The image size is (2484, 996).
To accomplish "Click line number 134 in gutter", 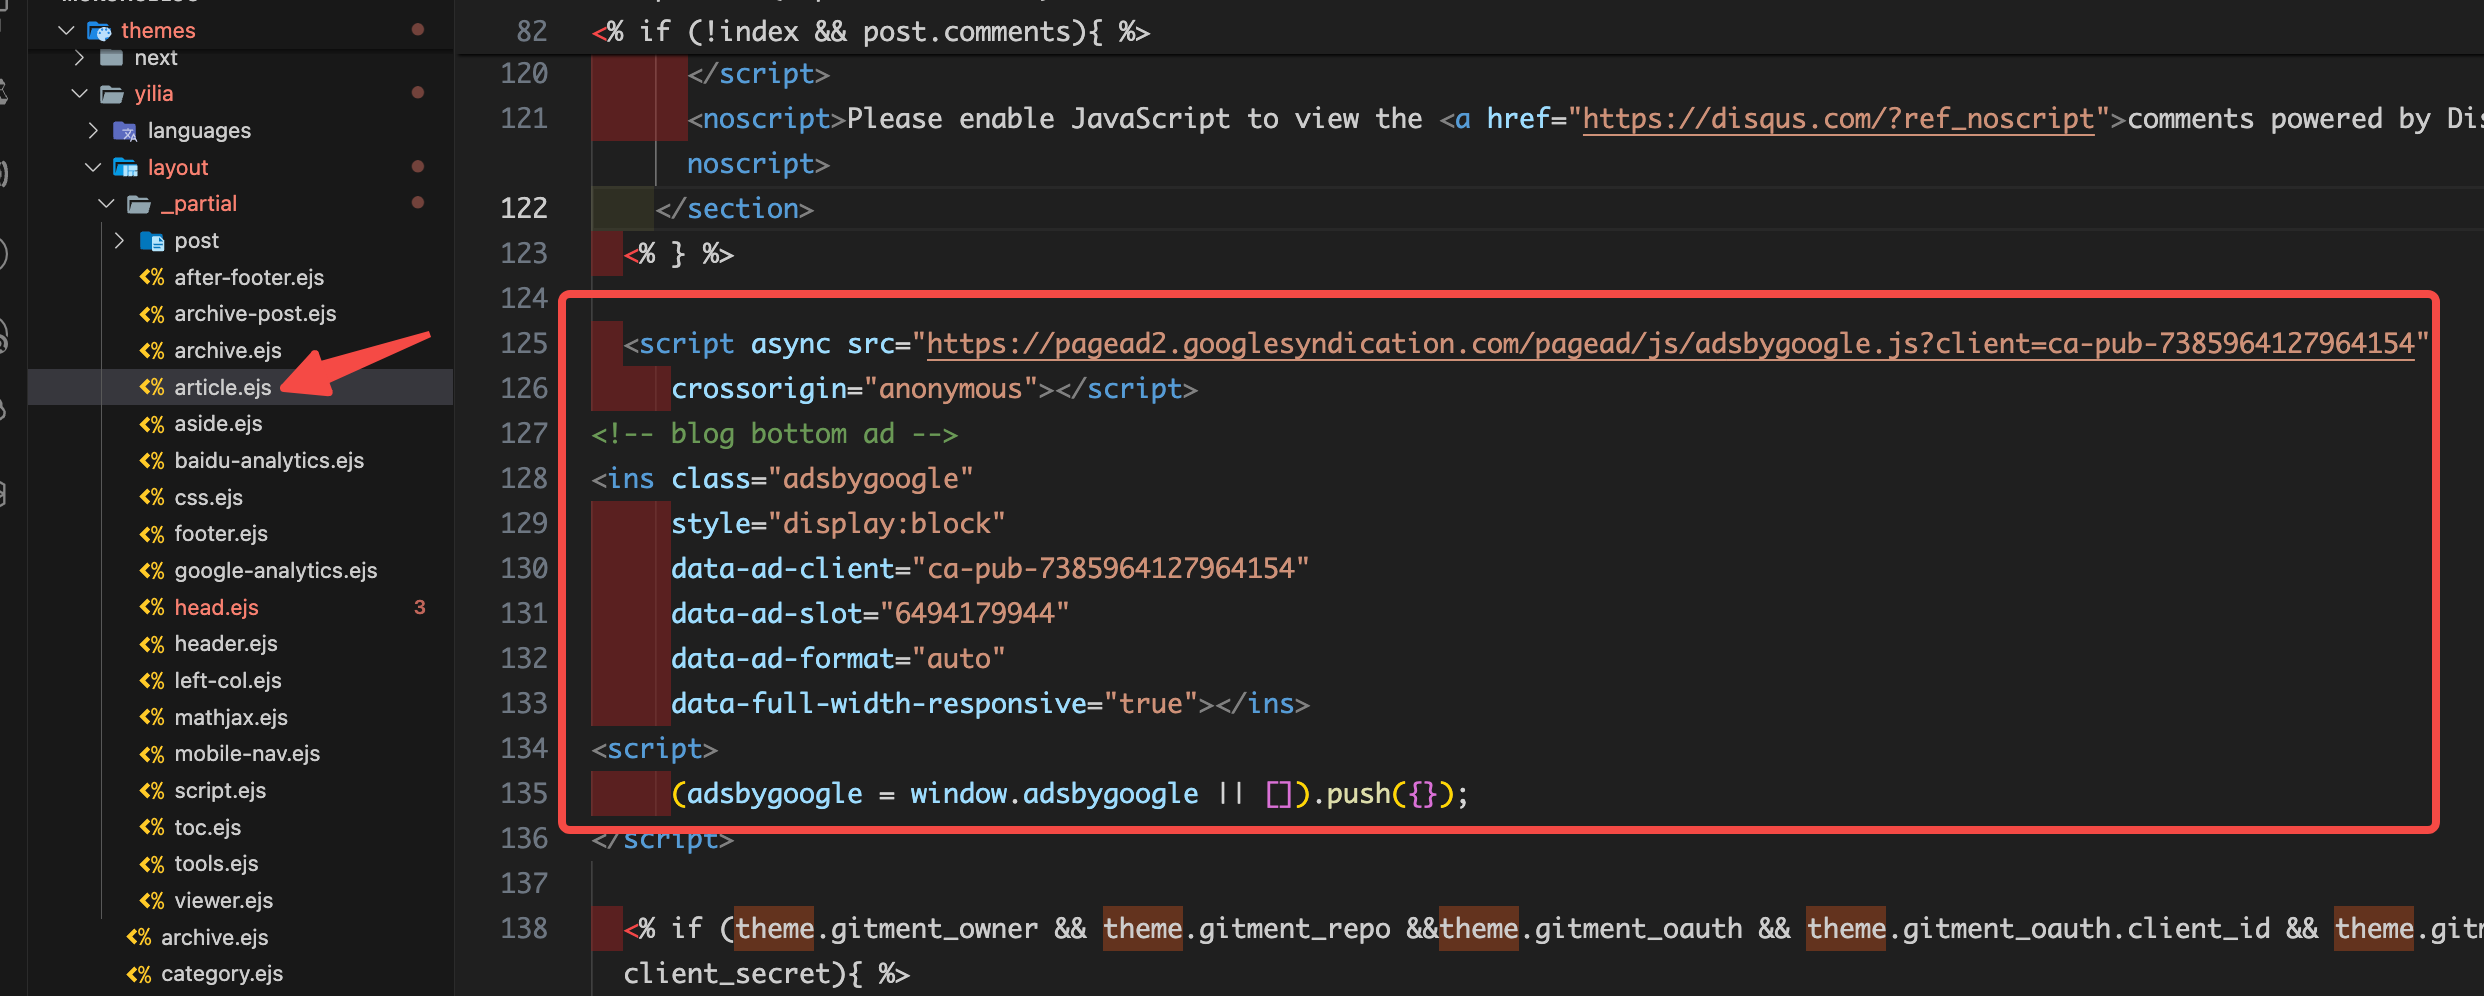I will (x=524, y=749).
